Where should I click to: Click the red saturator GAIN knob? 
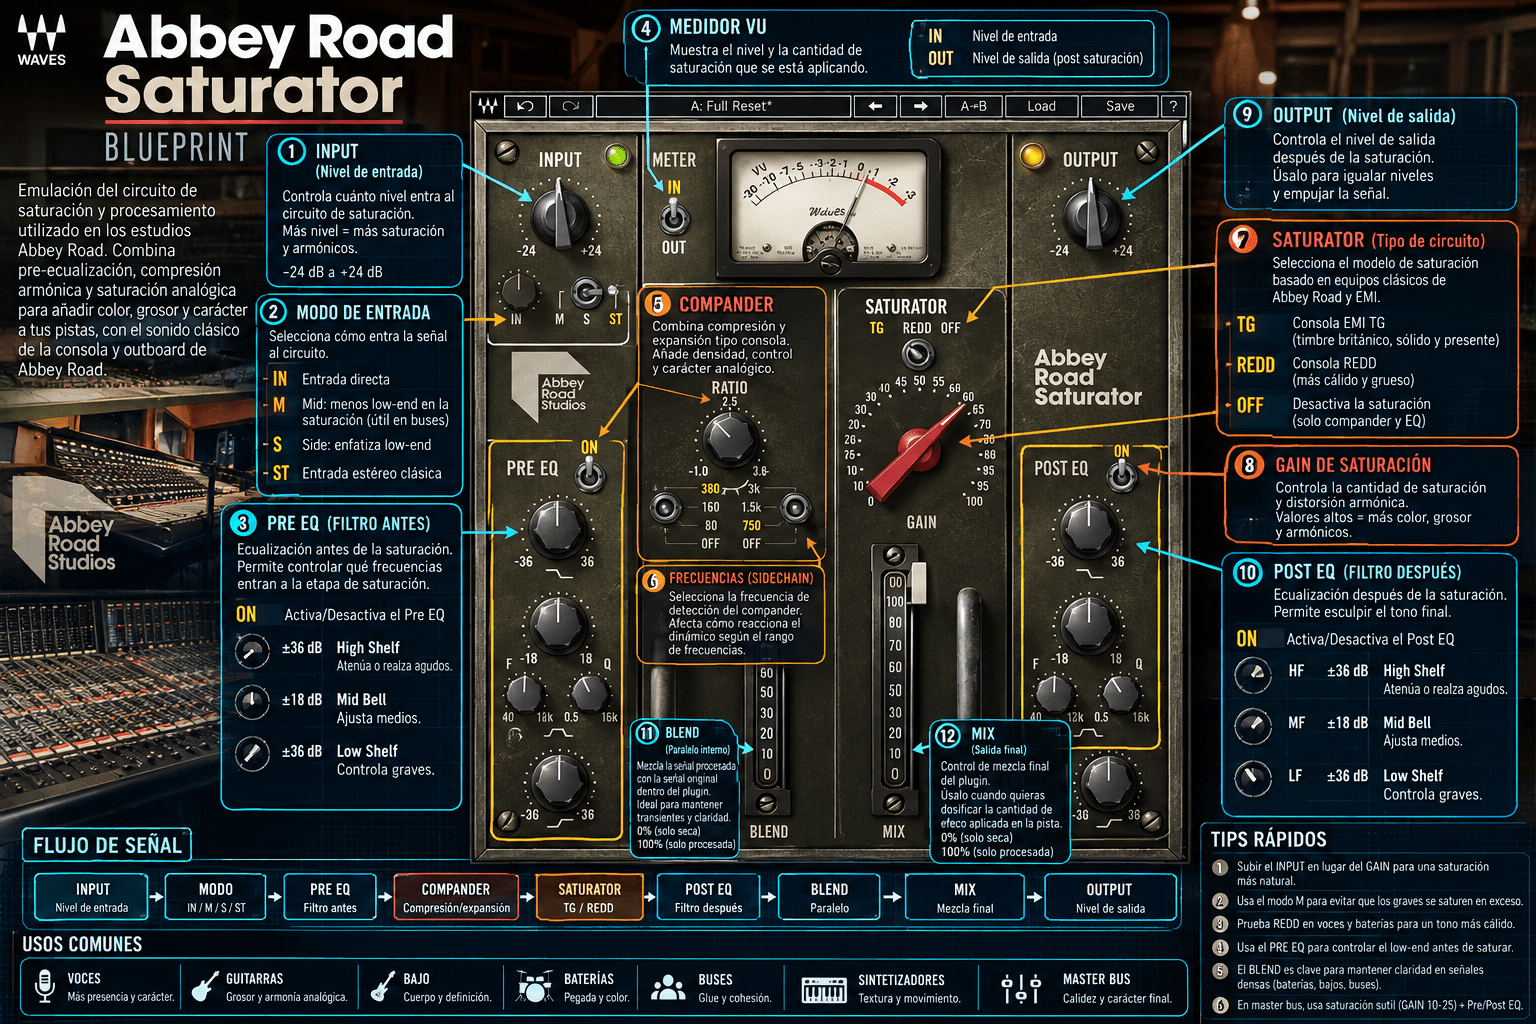click(x=920, y=447)
